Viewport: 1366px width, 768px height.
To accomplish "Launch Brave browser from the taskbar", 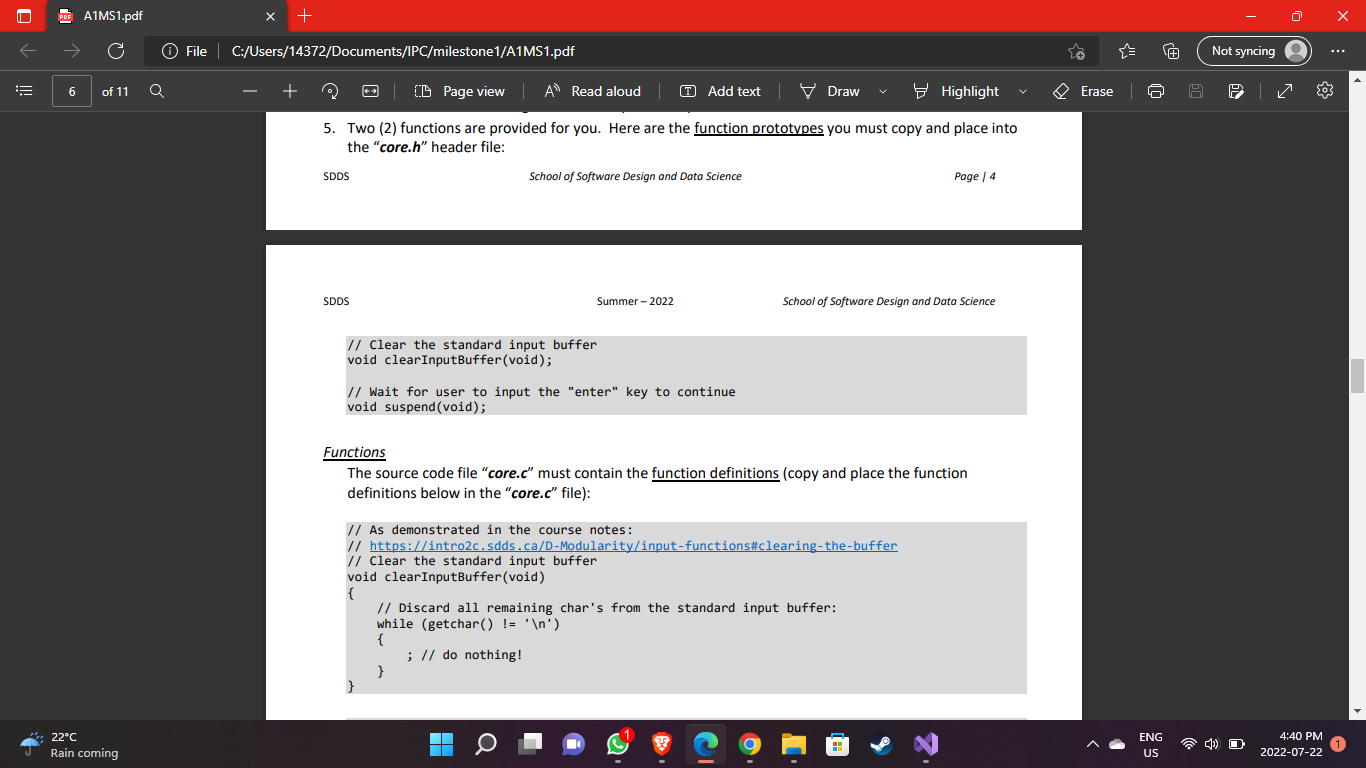I will point(661,744).
